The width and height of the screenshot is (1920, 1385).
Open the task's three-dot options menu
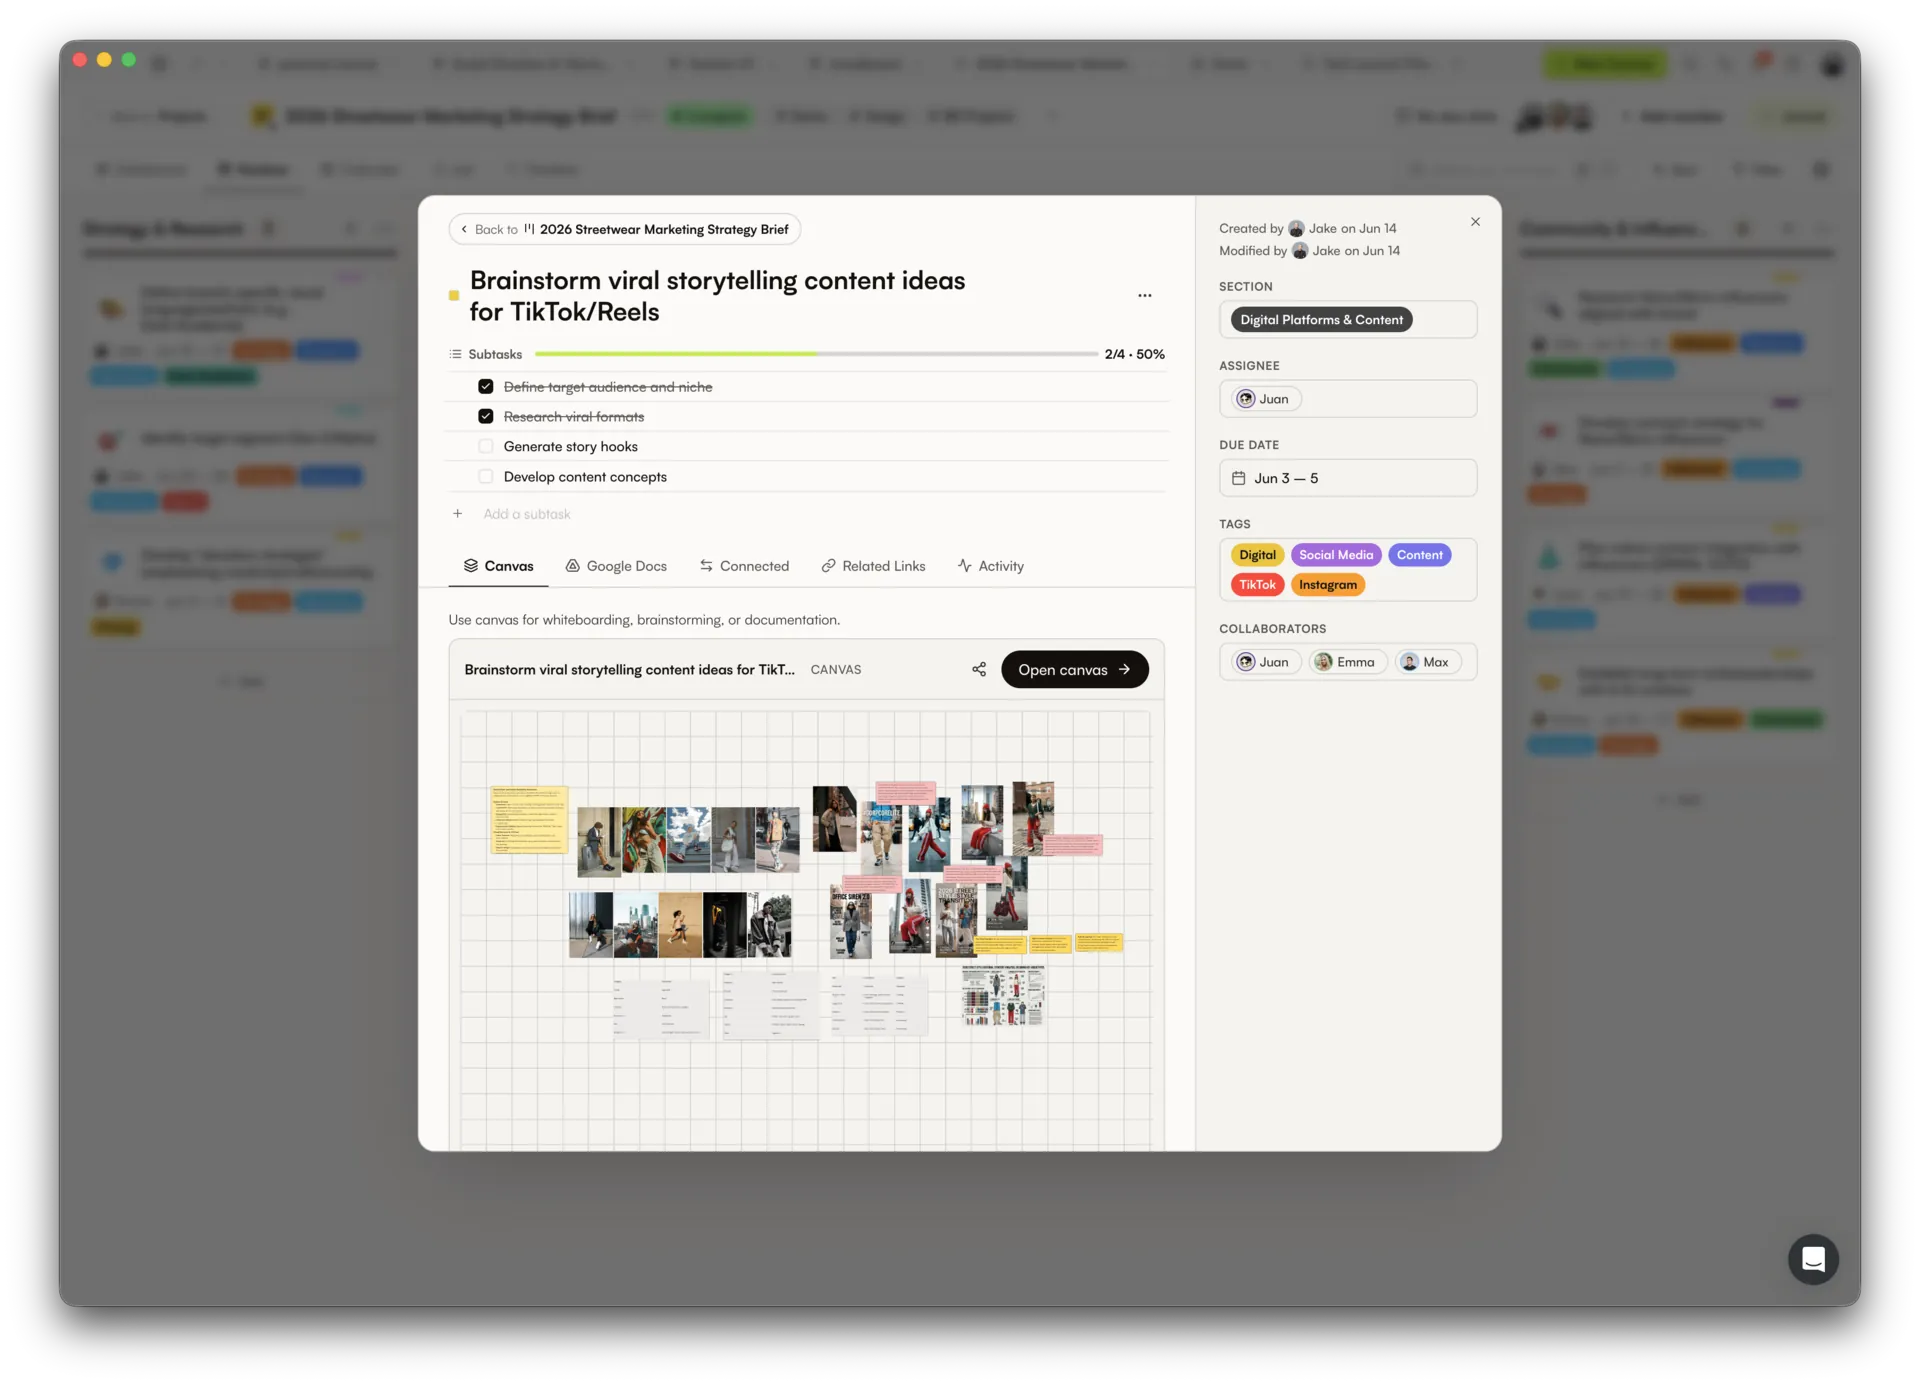click(1144, 296)
